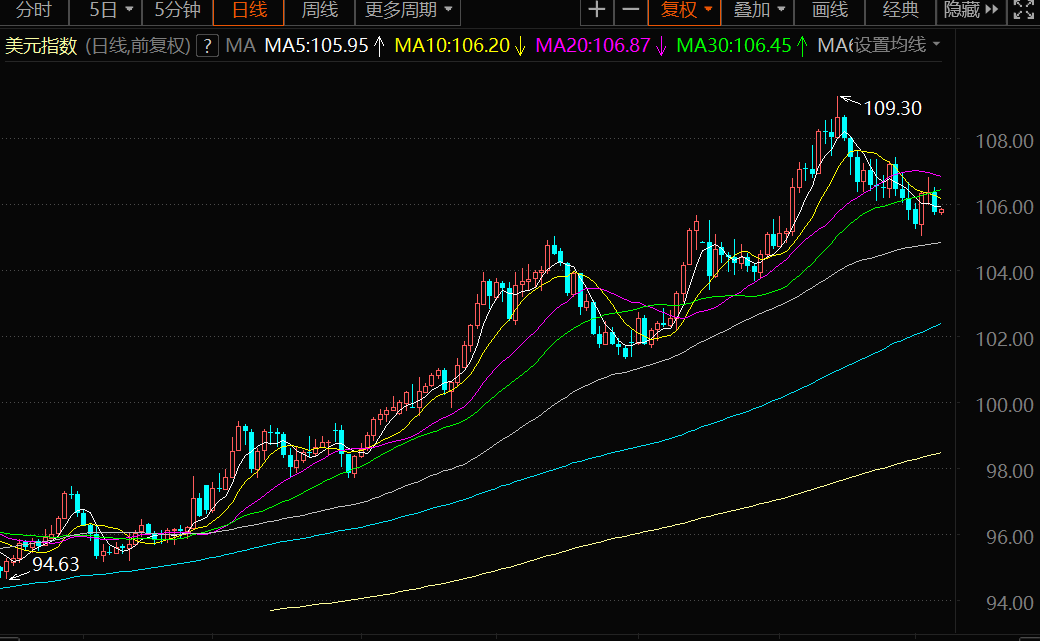Viewport: 1040px width, 641px height.
Task: Open the 5日 dropdown arrow
Action: point(129,11)
